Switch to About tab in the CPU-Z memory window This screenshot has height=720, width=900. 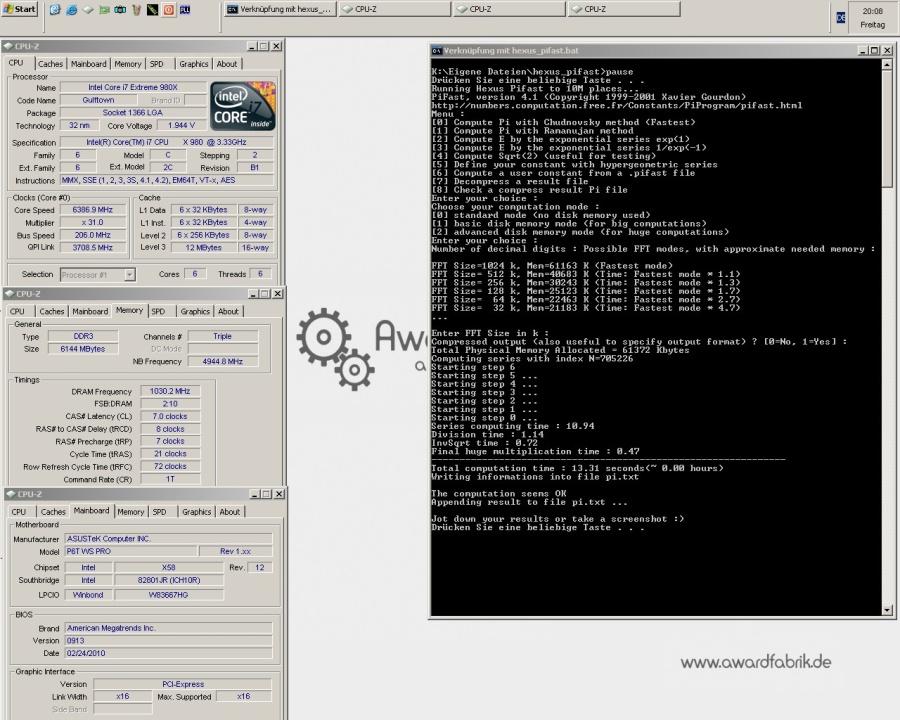click(x=228, y=311)
